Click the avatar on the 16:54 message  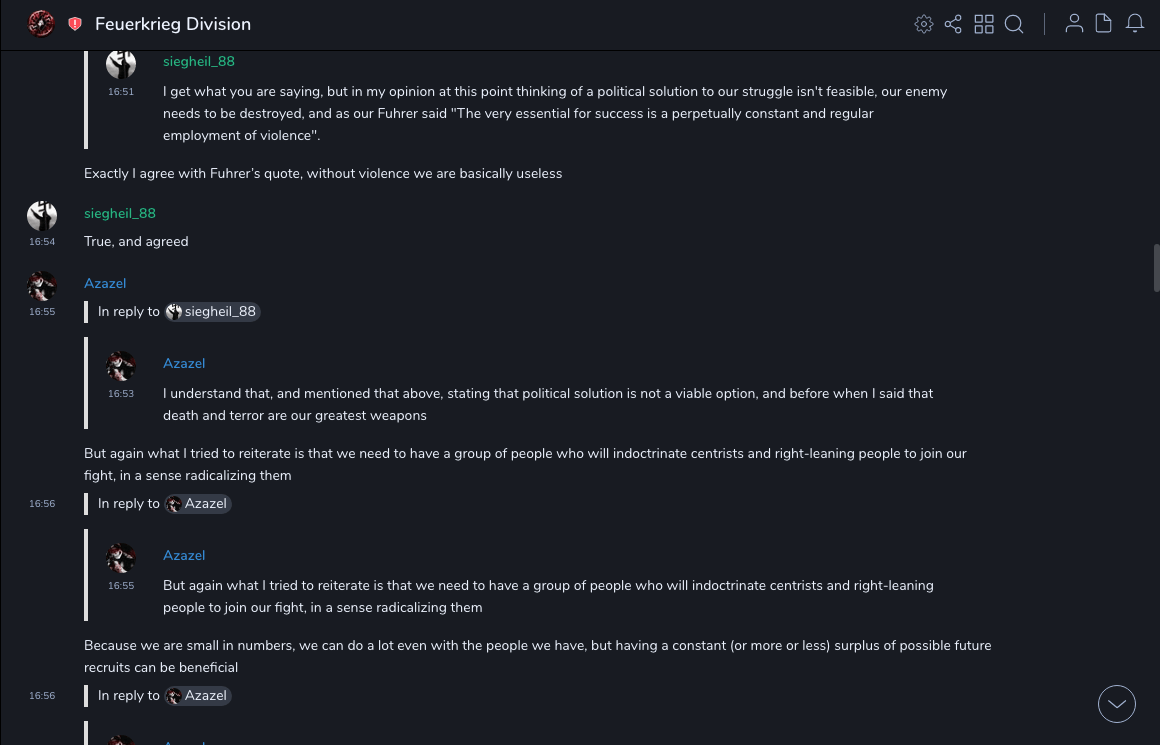click(x=42, y=215)
